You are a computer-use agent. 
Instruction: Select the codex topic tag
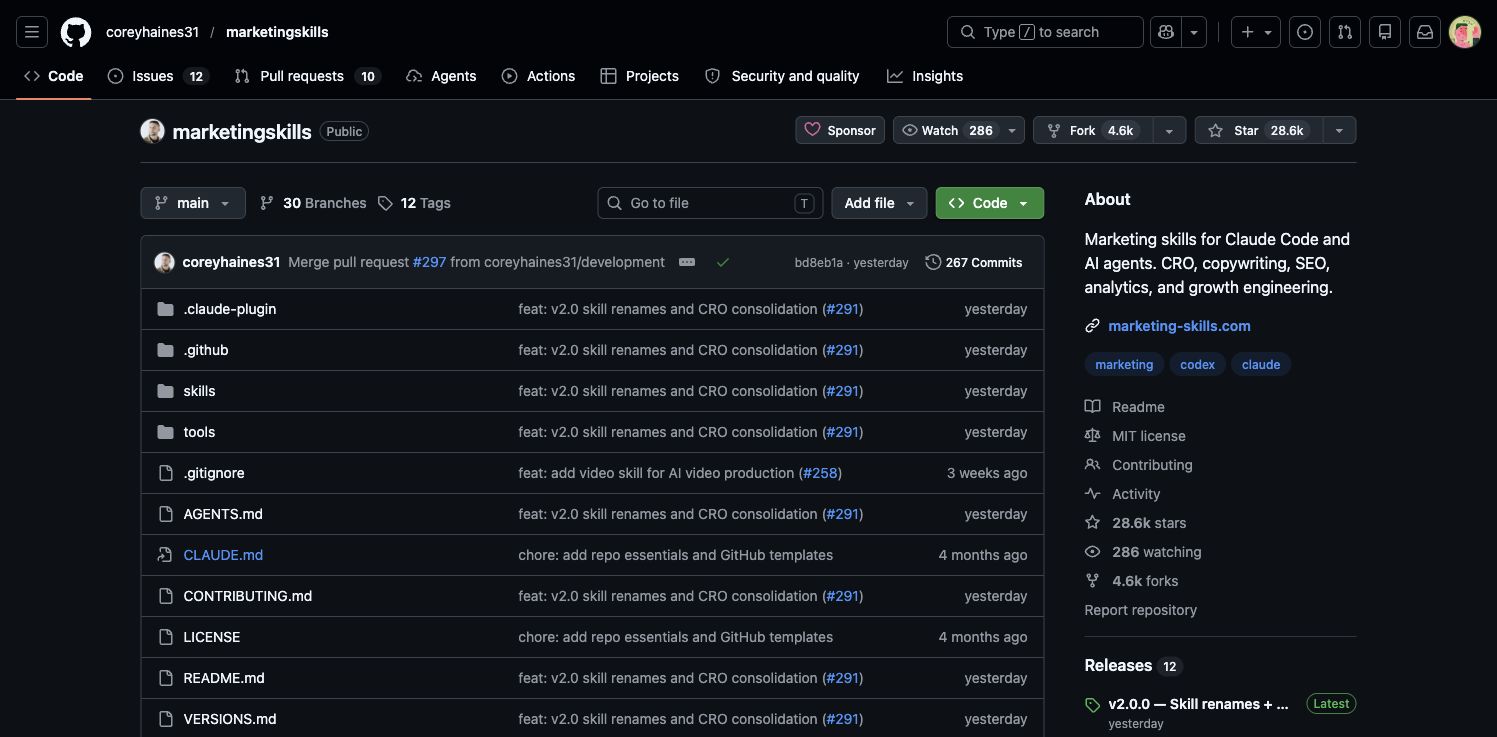1197,365
